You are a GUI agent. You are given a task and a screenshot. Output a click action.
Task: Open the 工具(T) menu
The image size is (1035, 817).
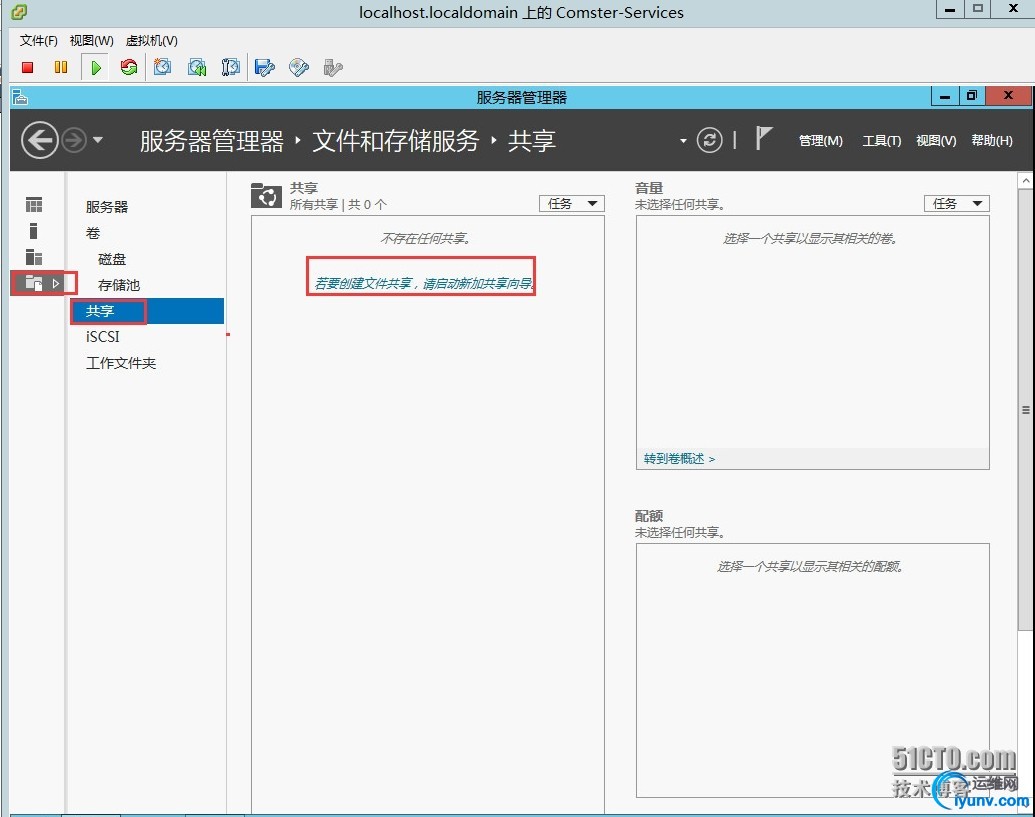(x=881, y=141)
